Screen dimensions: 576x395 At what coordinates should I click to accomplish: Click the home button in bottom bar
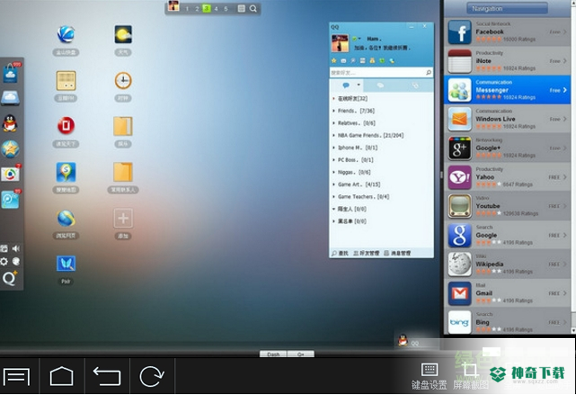(x=62, y=376)
